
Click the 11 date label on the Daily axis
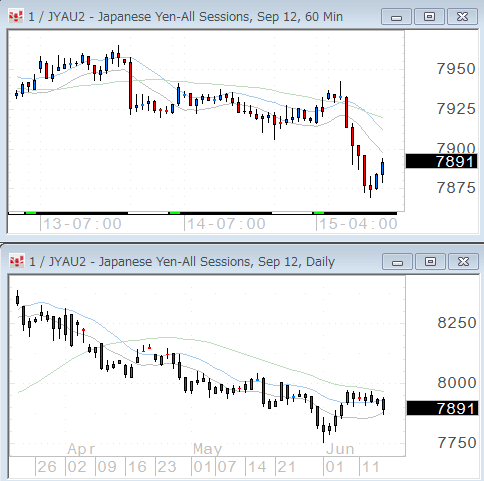[x=371, y=467]
